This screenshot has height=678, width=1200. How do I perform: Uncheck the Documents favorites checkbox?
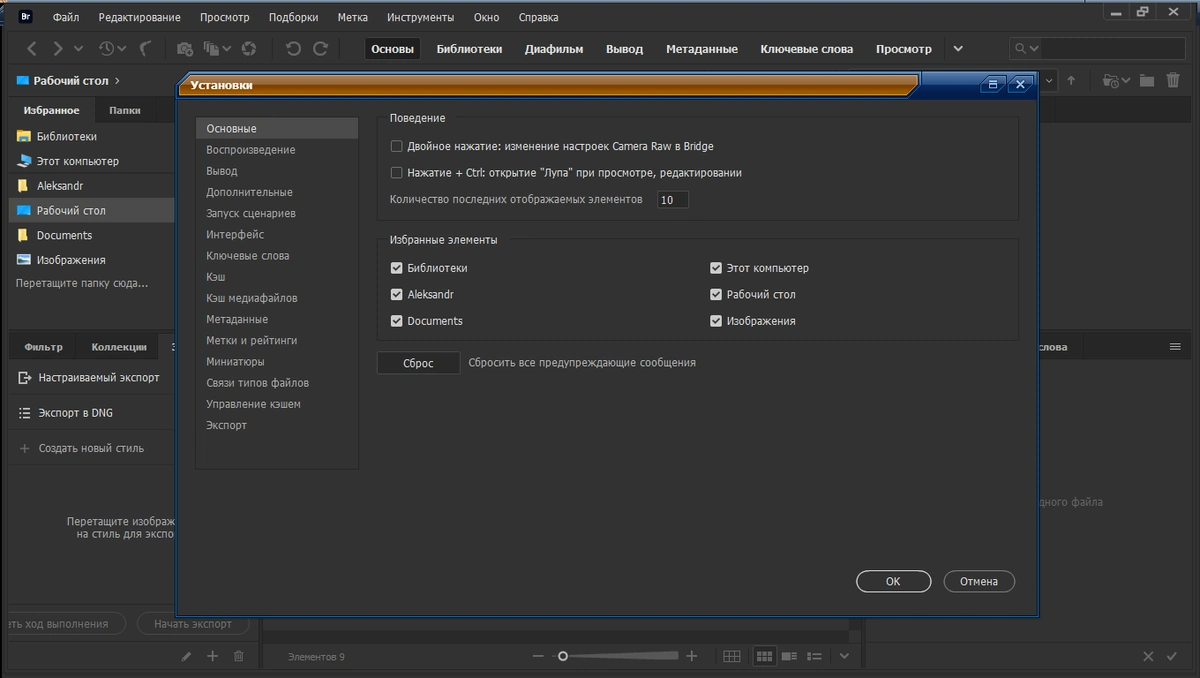[397, 321]
